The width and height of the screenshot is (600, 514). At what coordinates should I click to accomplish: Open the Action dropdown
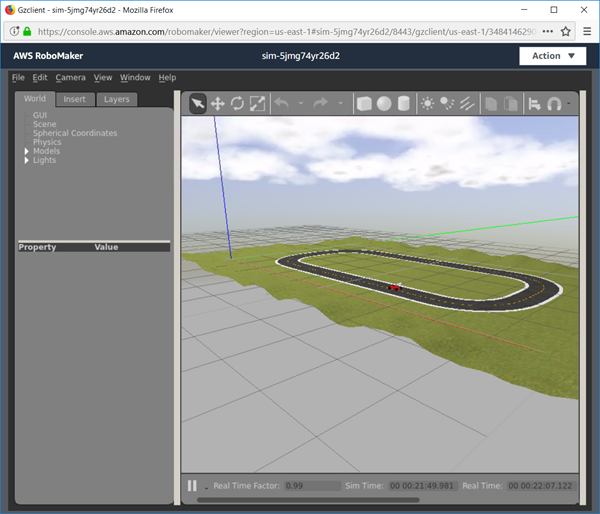[x=552, y=56]
